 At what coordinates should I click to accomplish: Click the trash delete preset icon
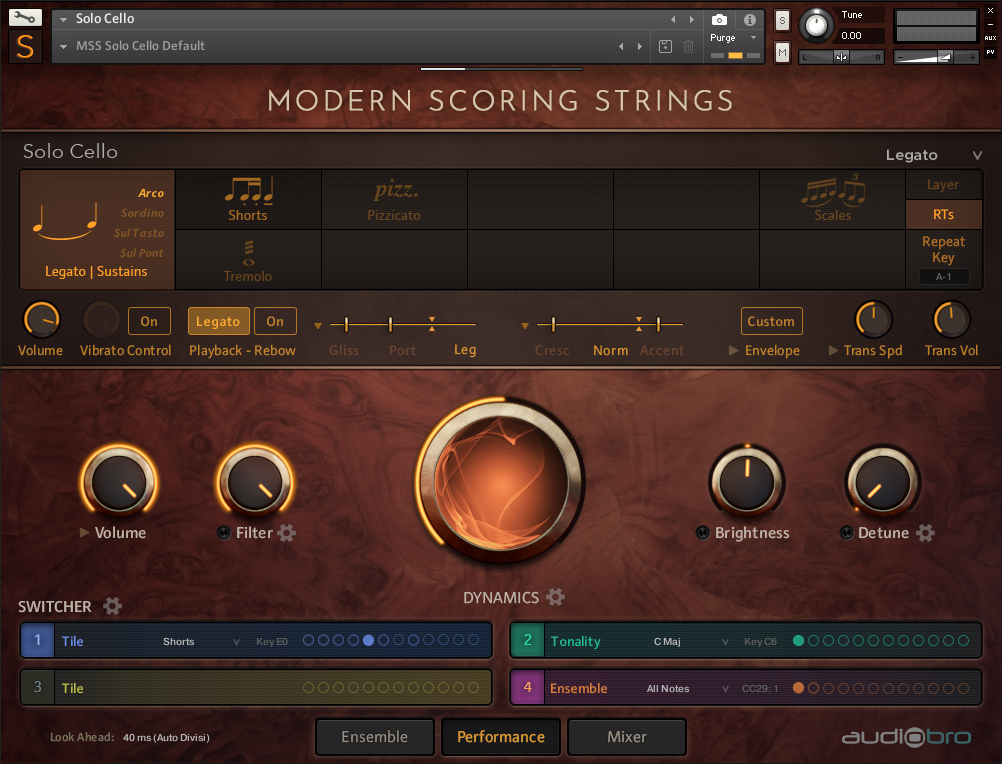tap(688, 46)
